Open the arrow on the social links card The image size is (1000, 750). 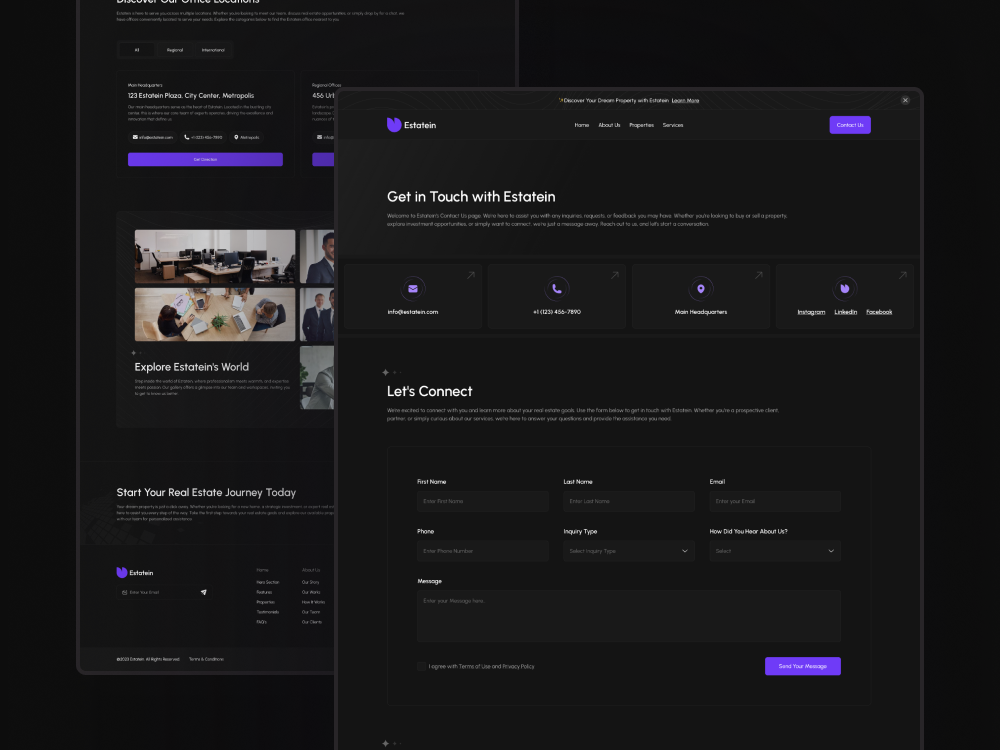pos(903,276)
